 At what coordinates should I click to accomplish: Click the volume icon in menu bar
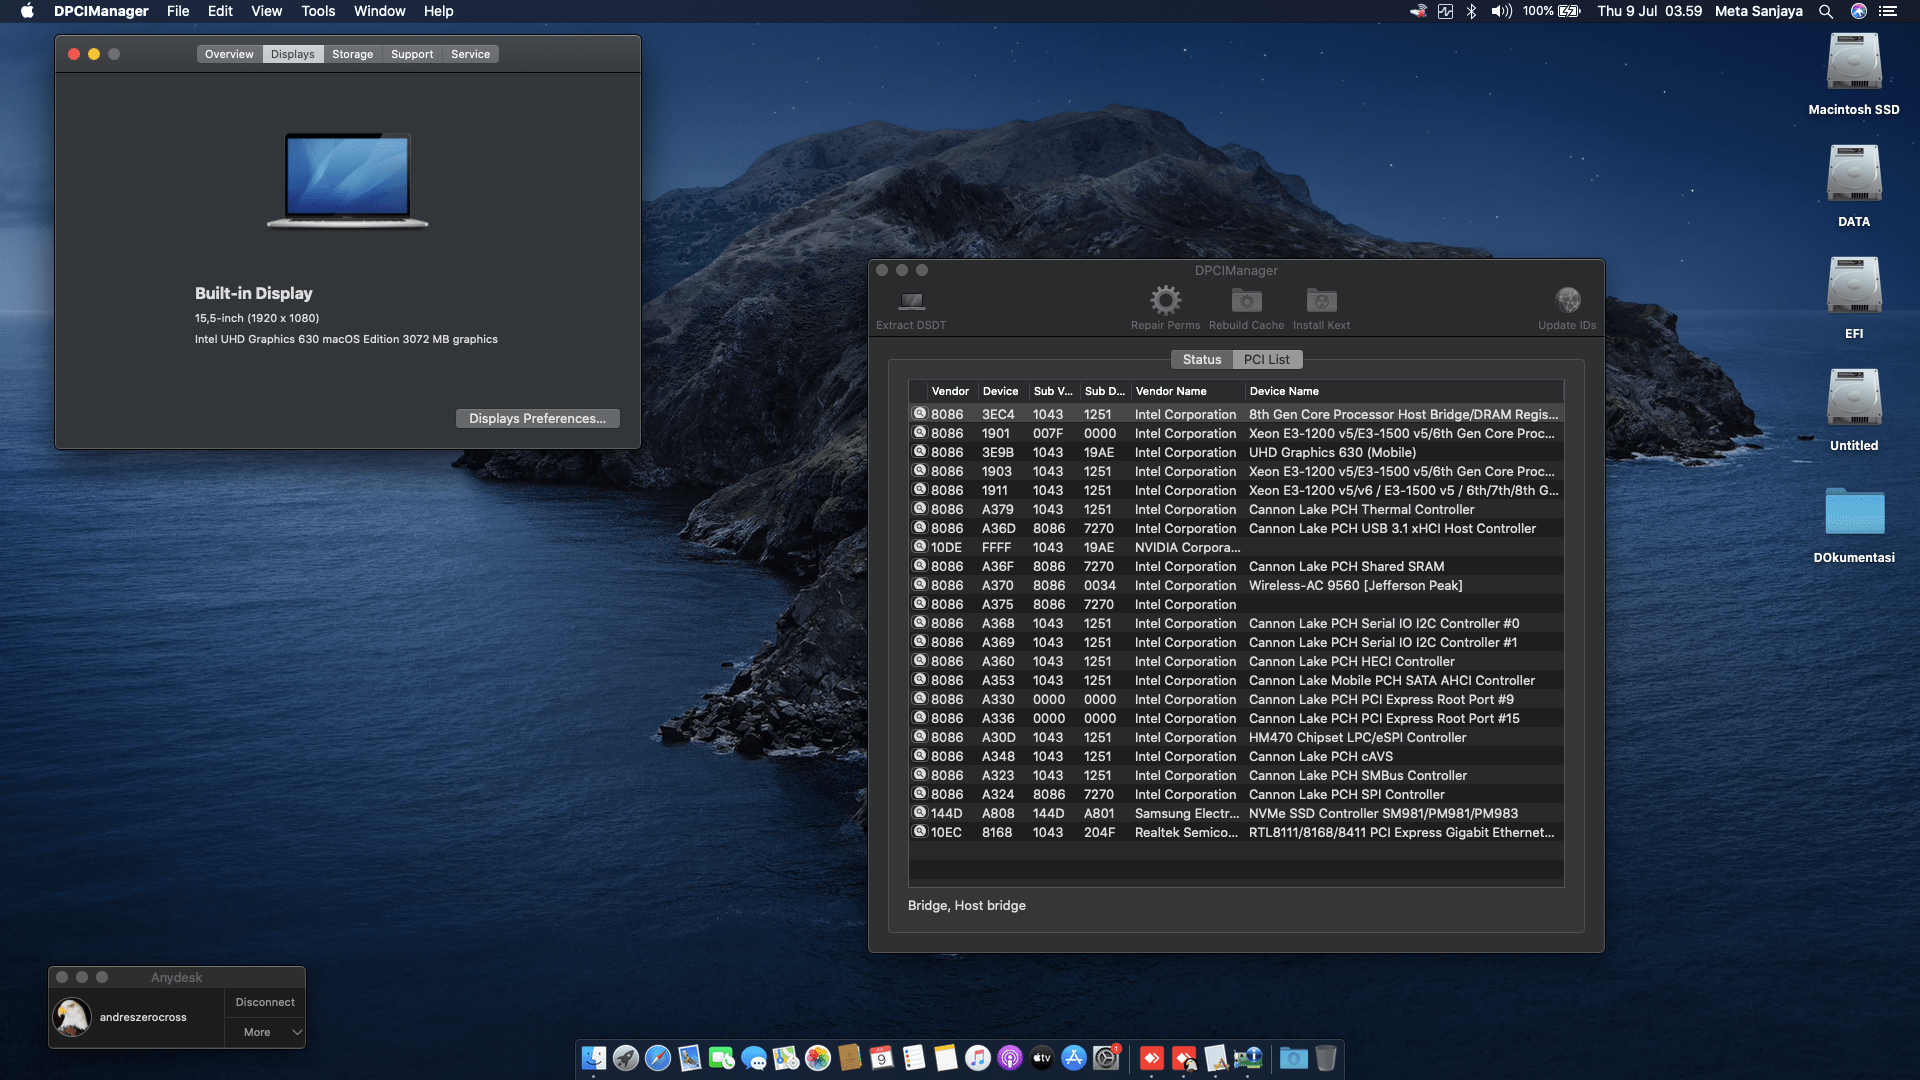(x=1501, y=11)
